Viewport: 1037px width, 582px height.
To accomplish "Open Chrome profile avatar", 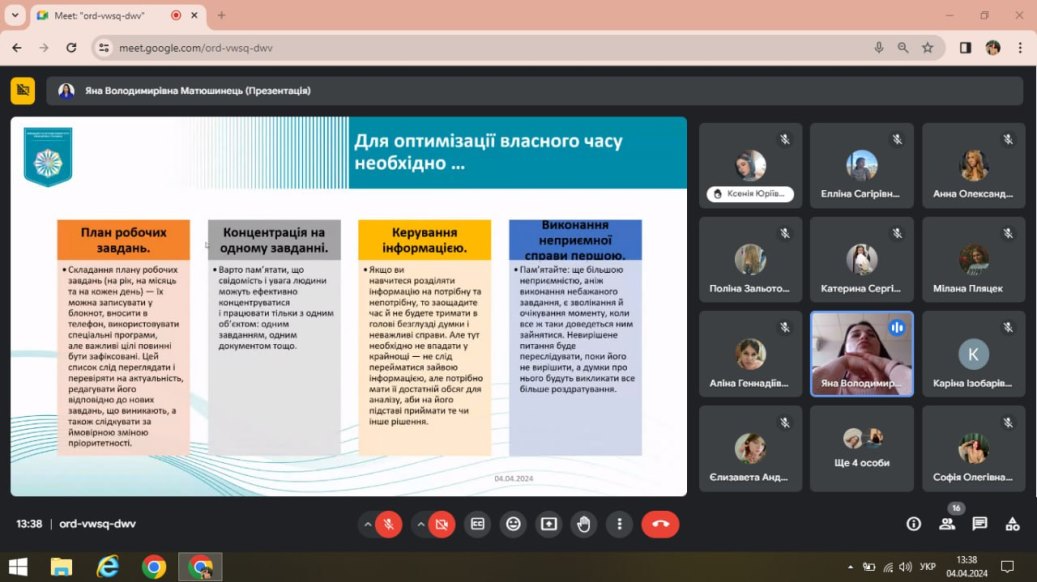I will [993, 48].
